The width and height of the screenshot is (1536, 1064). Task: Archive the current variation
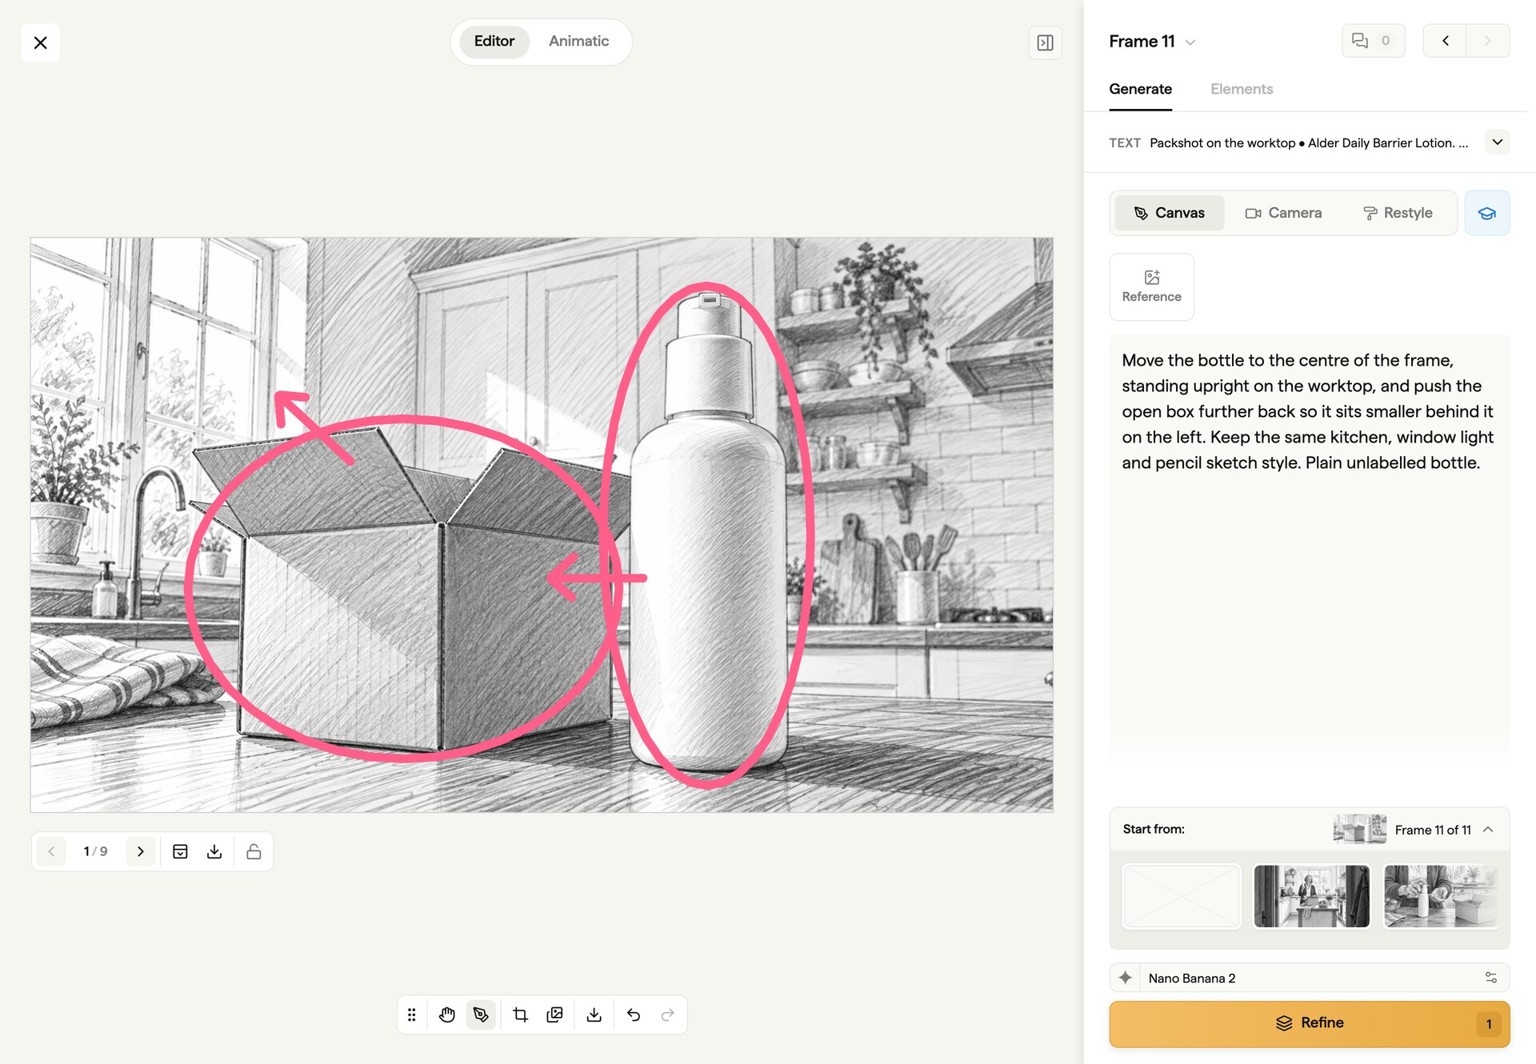[180, 851]
